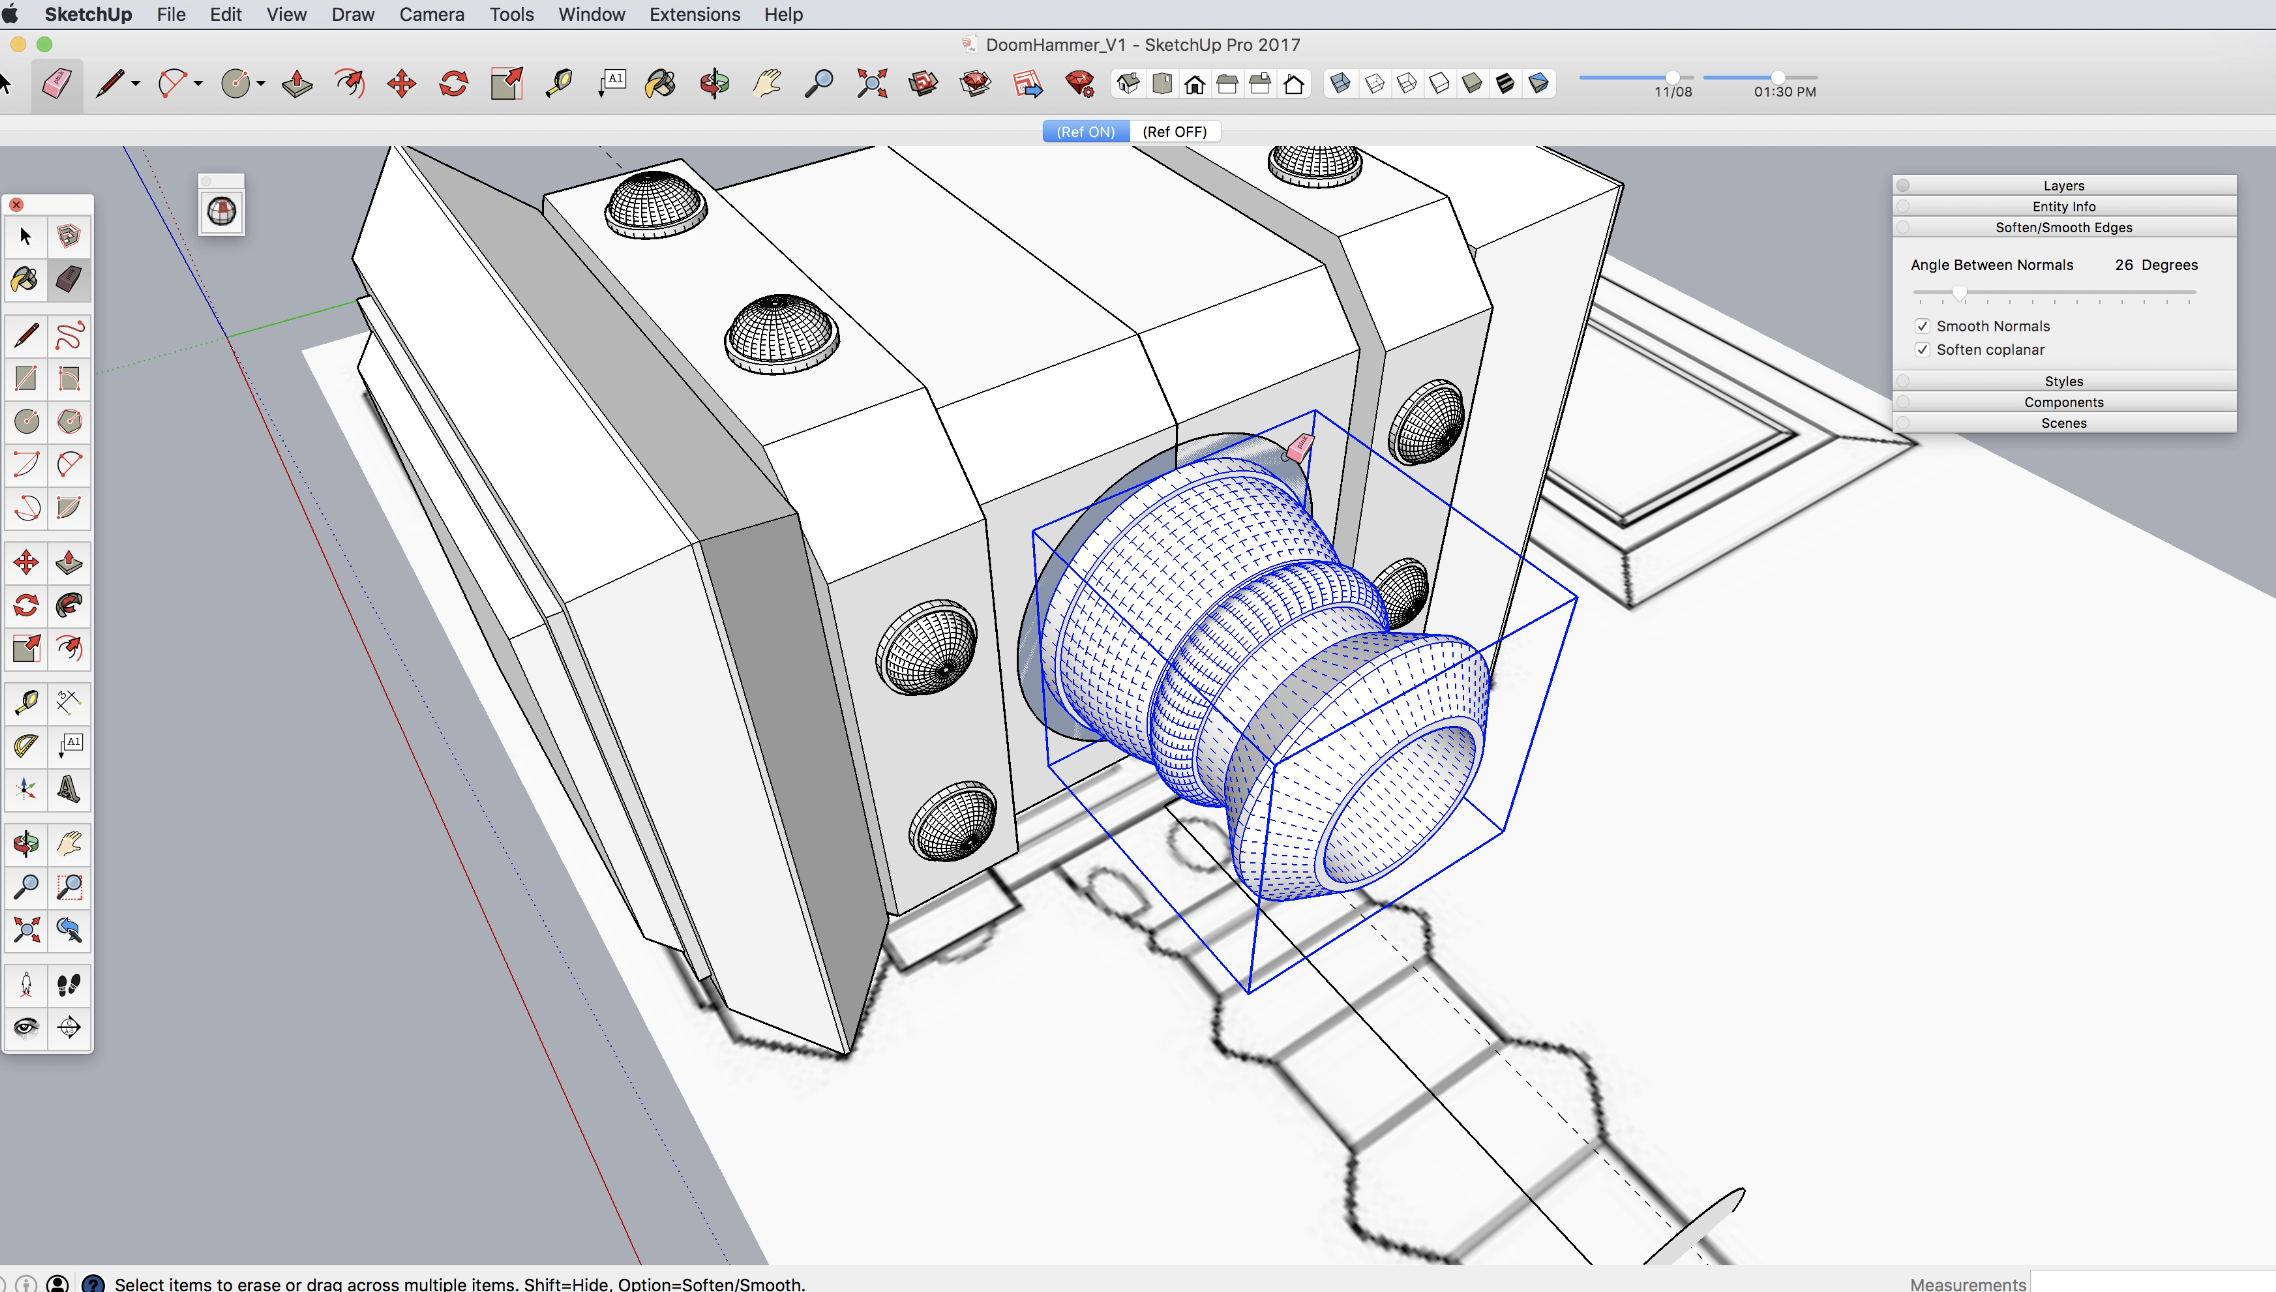Viewport: 2276px width, 1292px height.
Task: Switch to Shaded face style
Action: (x=1473, y=84)
